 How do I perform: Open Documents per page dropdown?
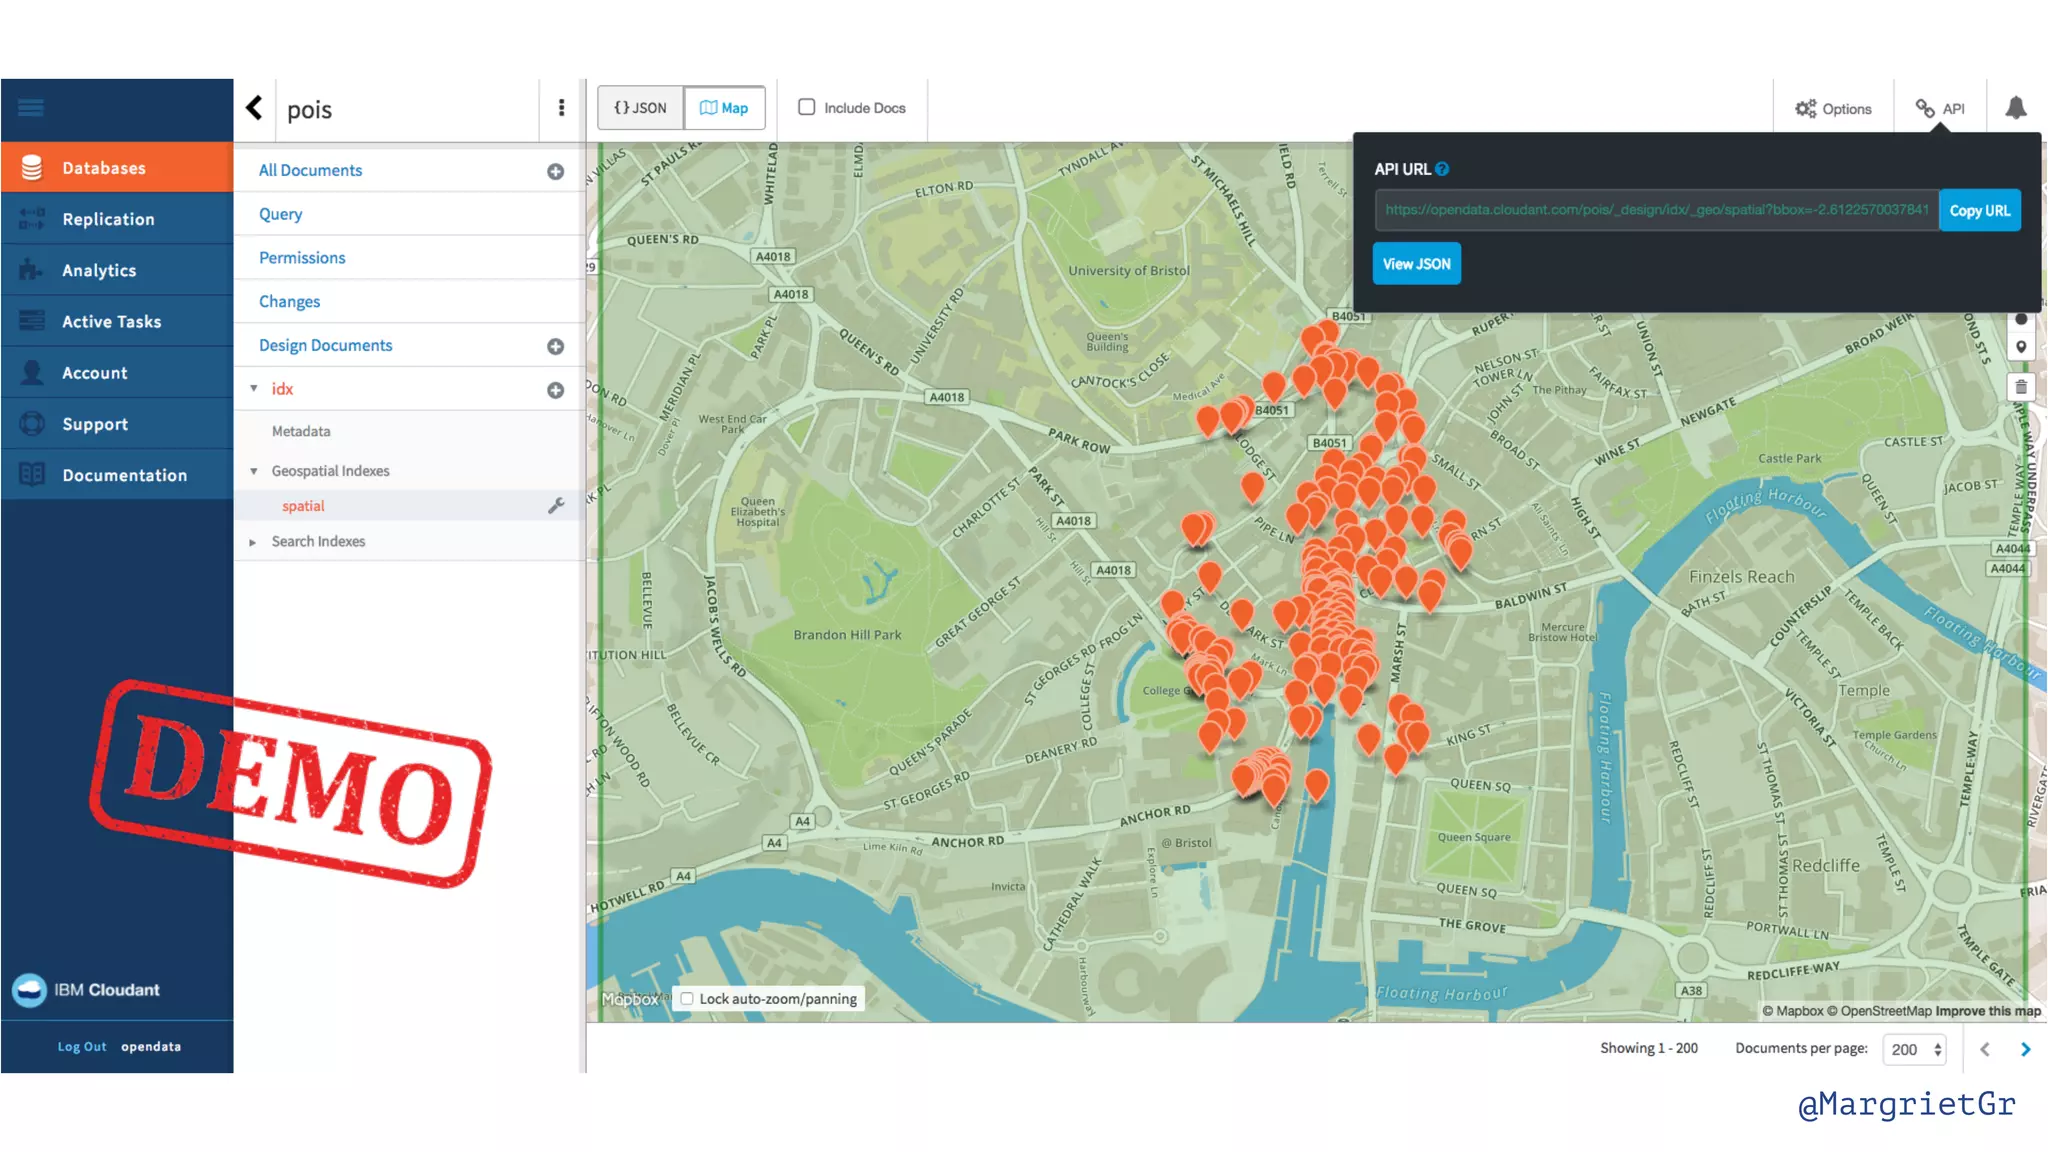point(1915,1049)
